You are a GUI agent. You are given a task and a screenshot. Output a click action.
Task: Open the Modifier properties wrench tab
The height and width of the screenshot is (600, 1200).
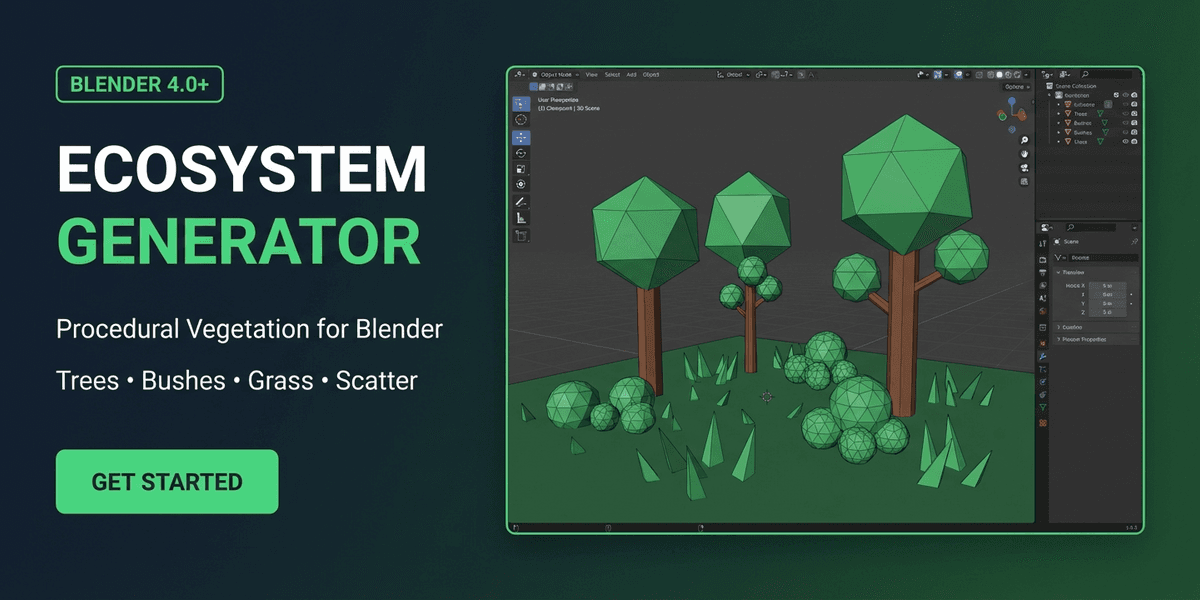point(1043,356)
